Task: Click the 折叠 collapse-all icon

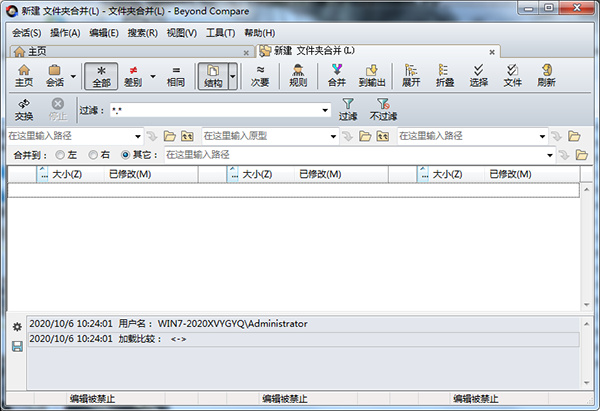Action: coord(445,76)
